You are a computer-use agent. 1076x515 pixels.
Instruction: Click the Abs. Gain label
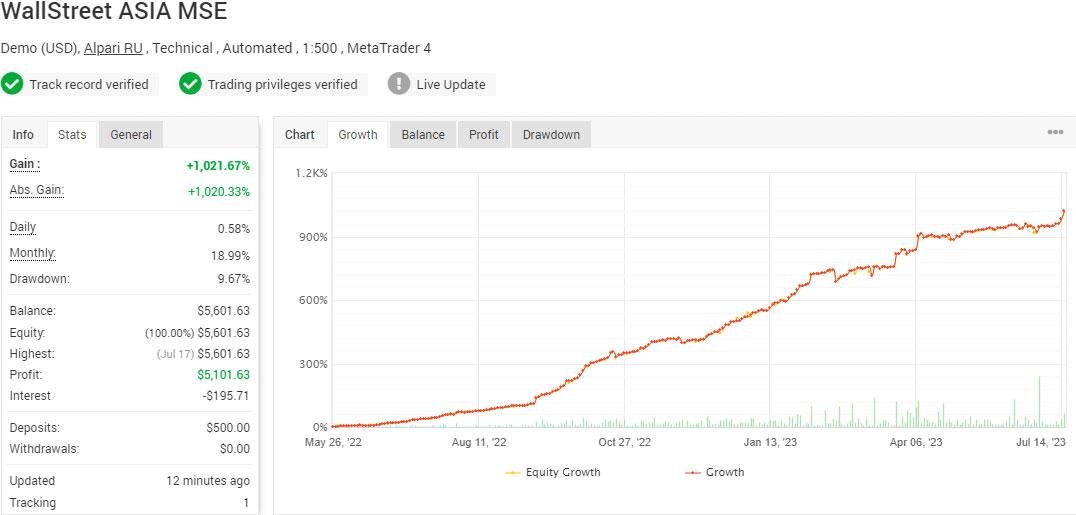37,190
